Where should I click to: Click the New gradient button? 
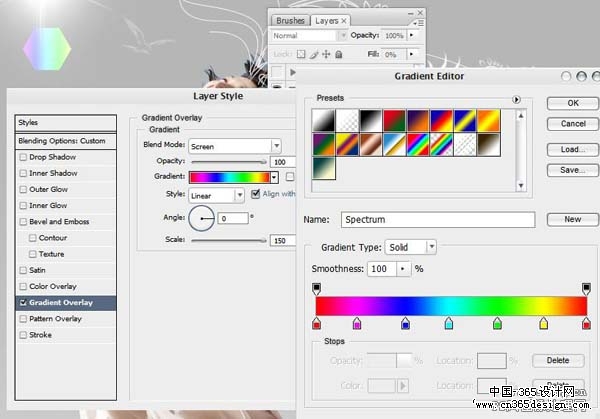point(572,219)
